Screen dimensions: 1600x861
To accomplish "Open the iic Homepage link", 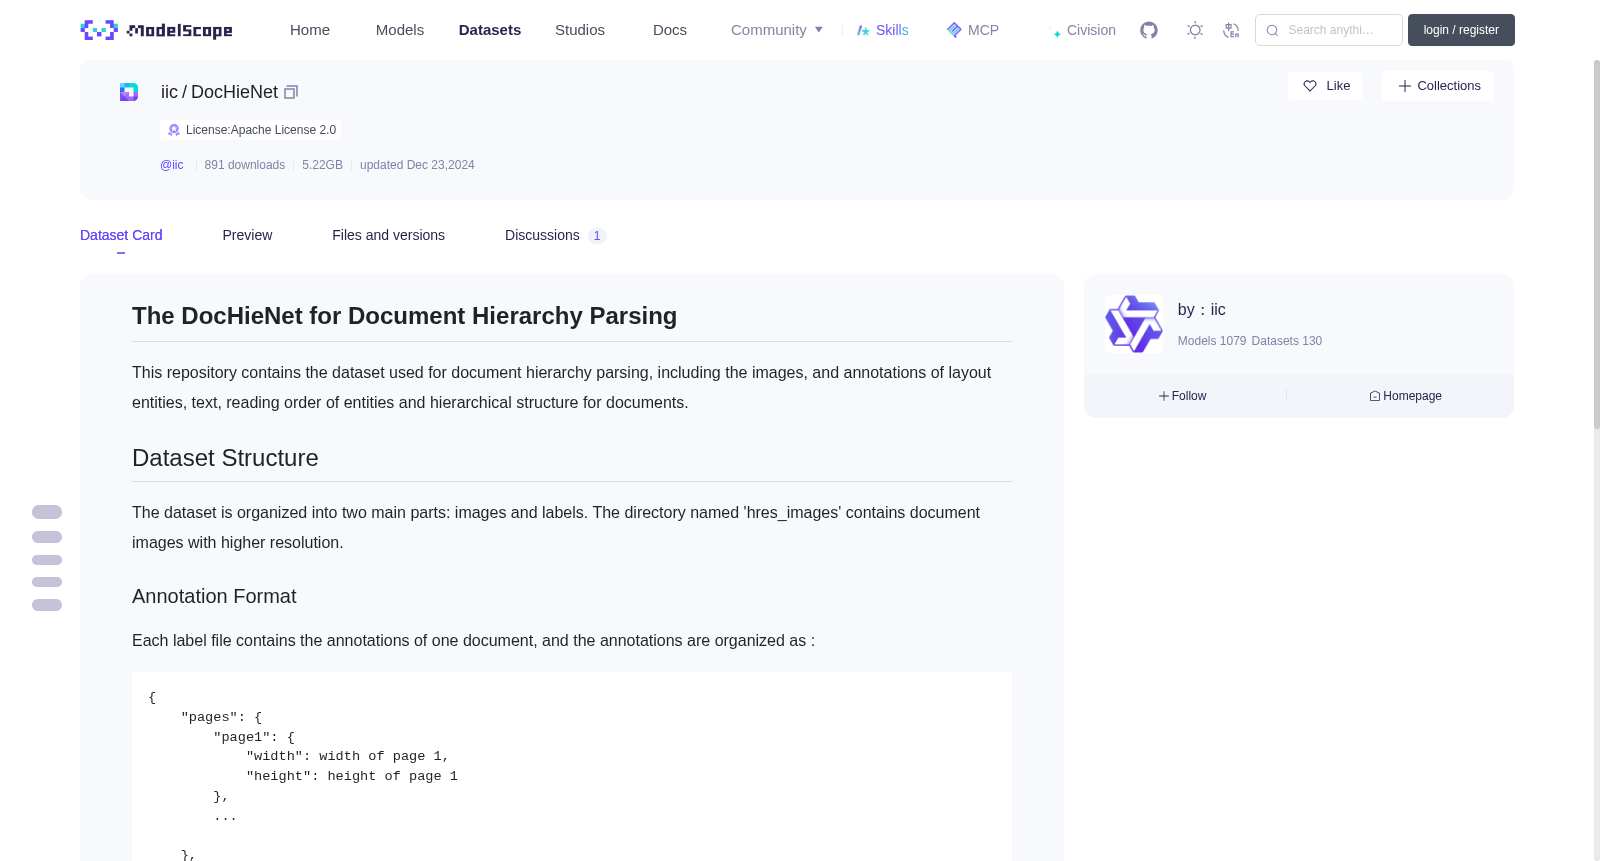I will point(1405,396).
